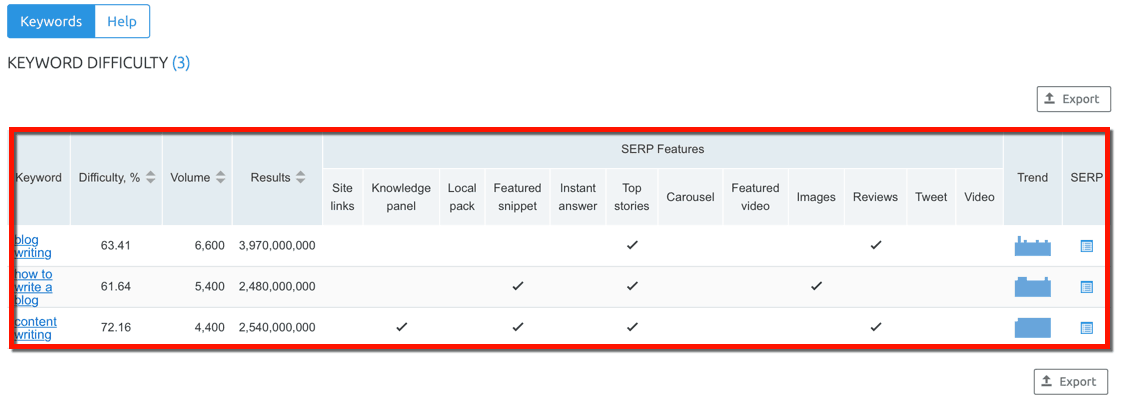Screen dimensions: 1124x415
Task: Click Knowledge panel checkmark for content writing
Action: tap(401, 327)
